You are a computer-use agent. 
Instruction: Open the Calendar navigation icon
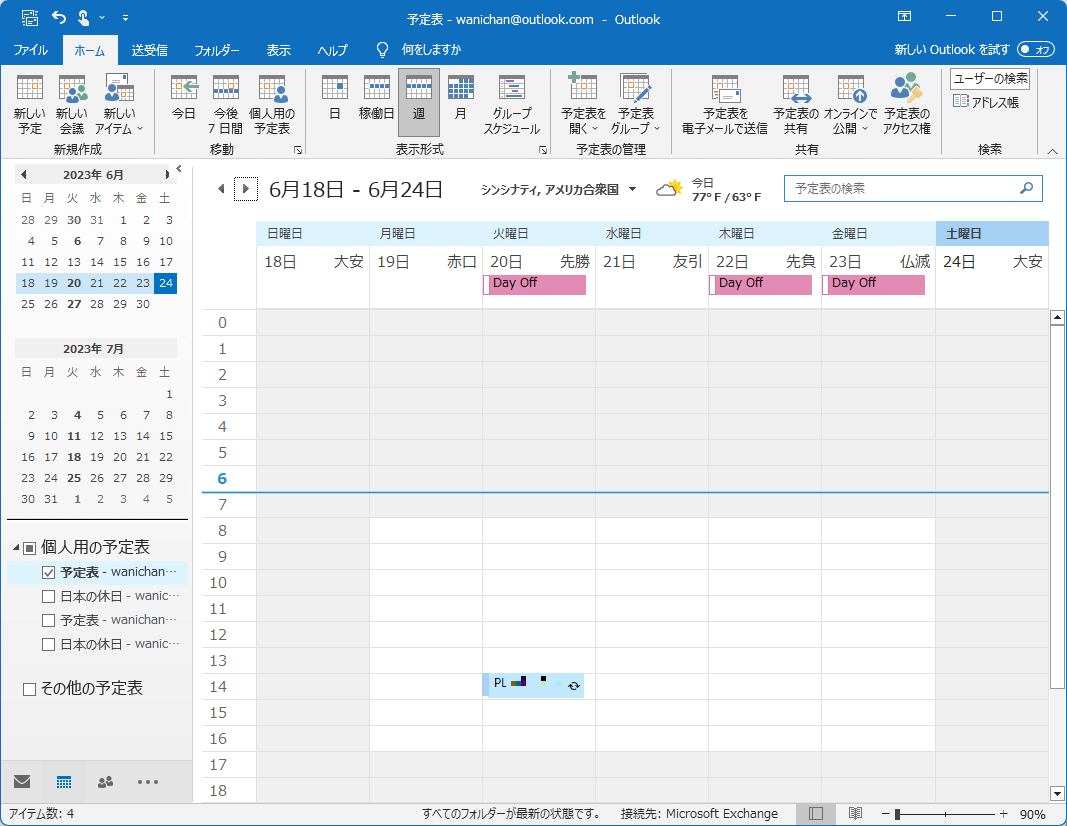(x=64, y=781)
